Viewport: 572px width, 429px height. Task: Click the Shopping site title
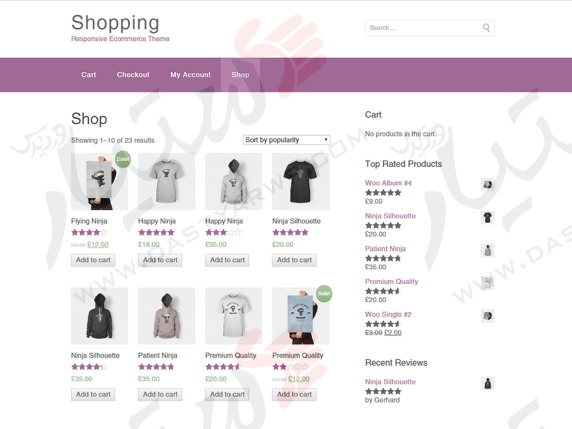[115, 23]
